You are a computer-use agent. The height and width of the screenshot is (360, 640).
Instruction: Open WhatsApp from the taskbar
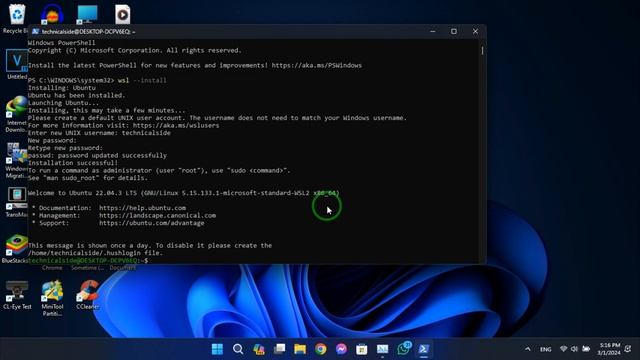point(403,349)
